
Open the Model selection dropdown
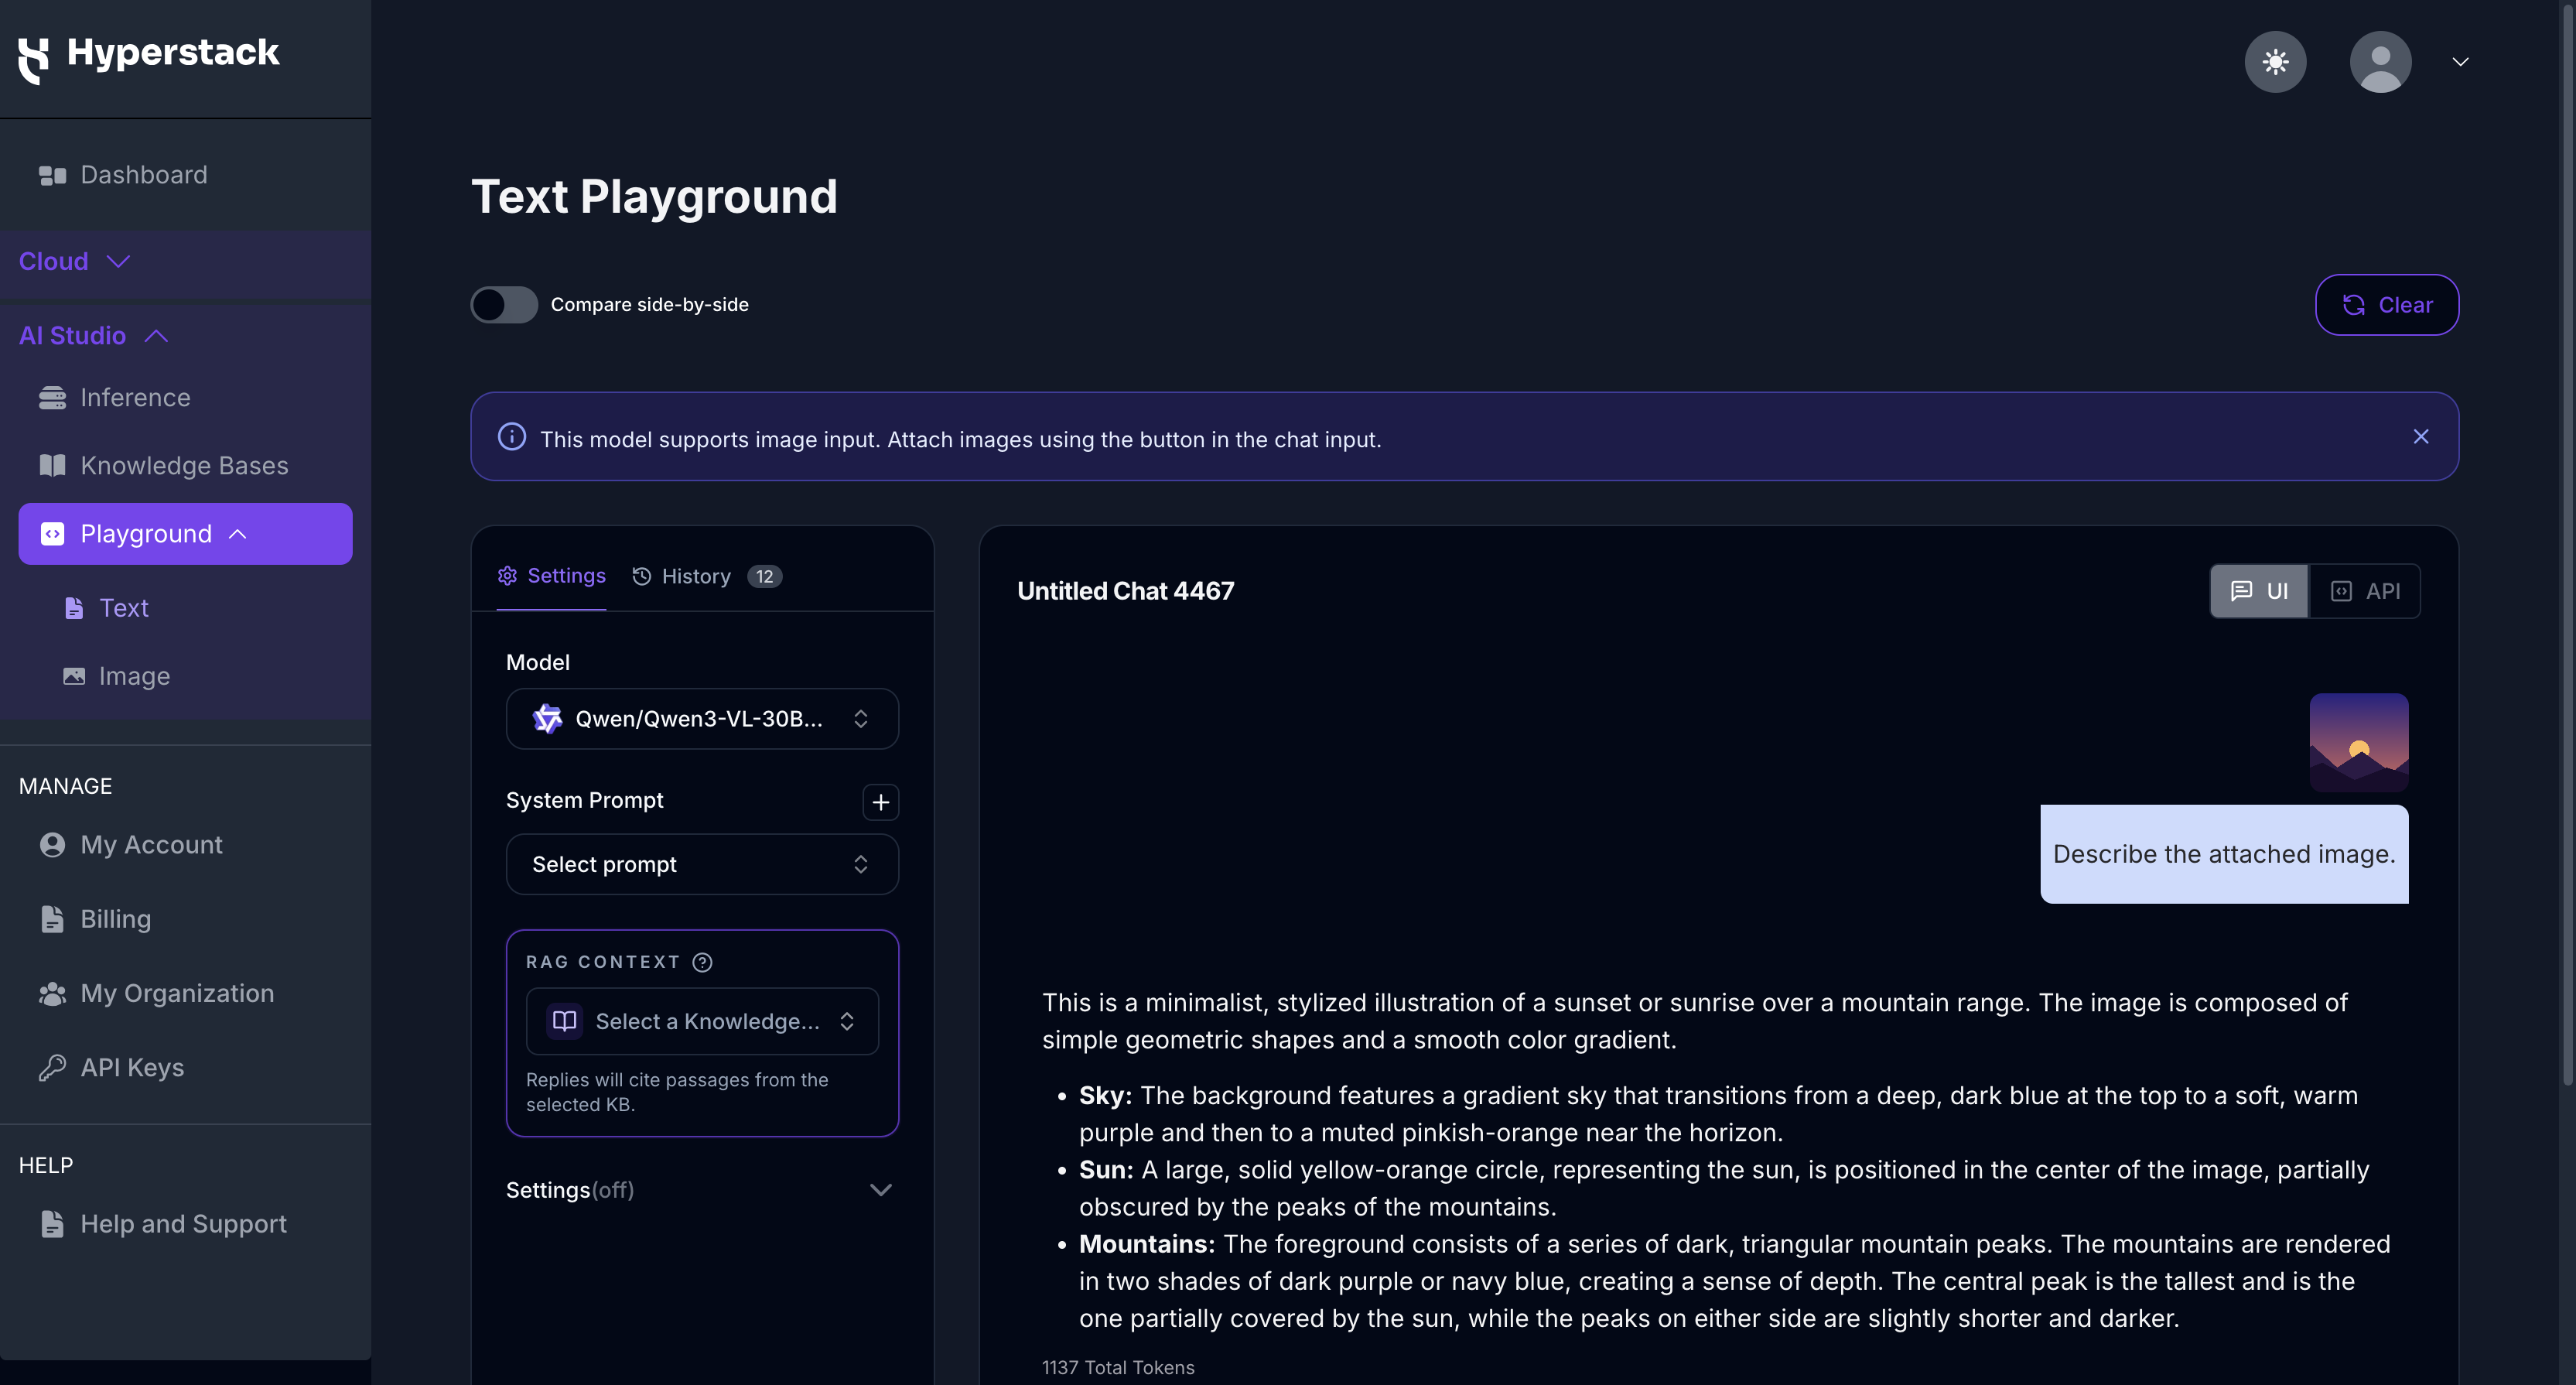click(702, 719)
